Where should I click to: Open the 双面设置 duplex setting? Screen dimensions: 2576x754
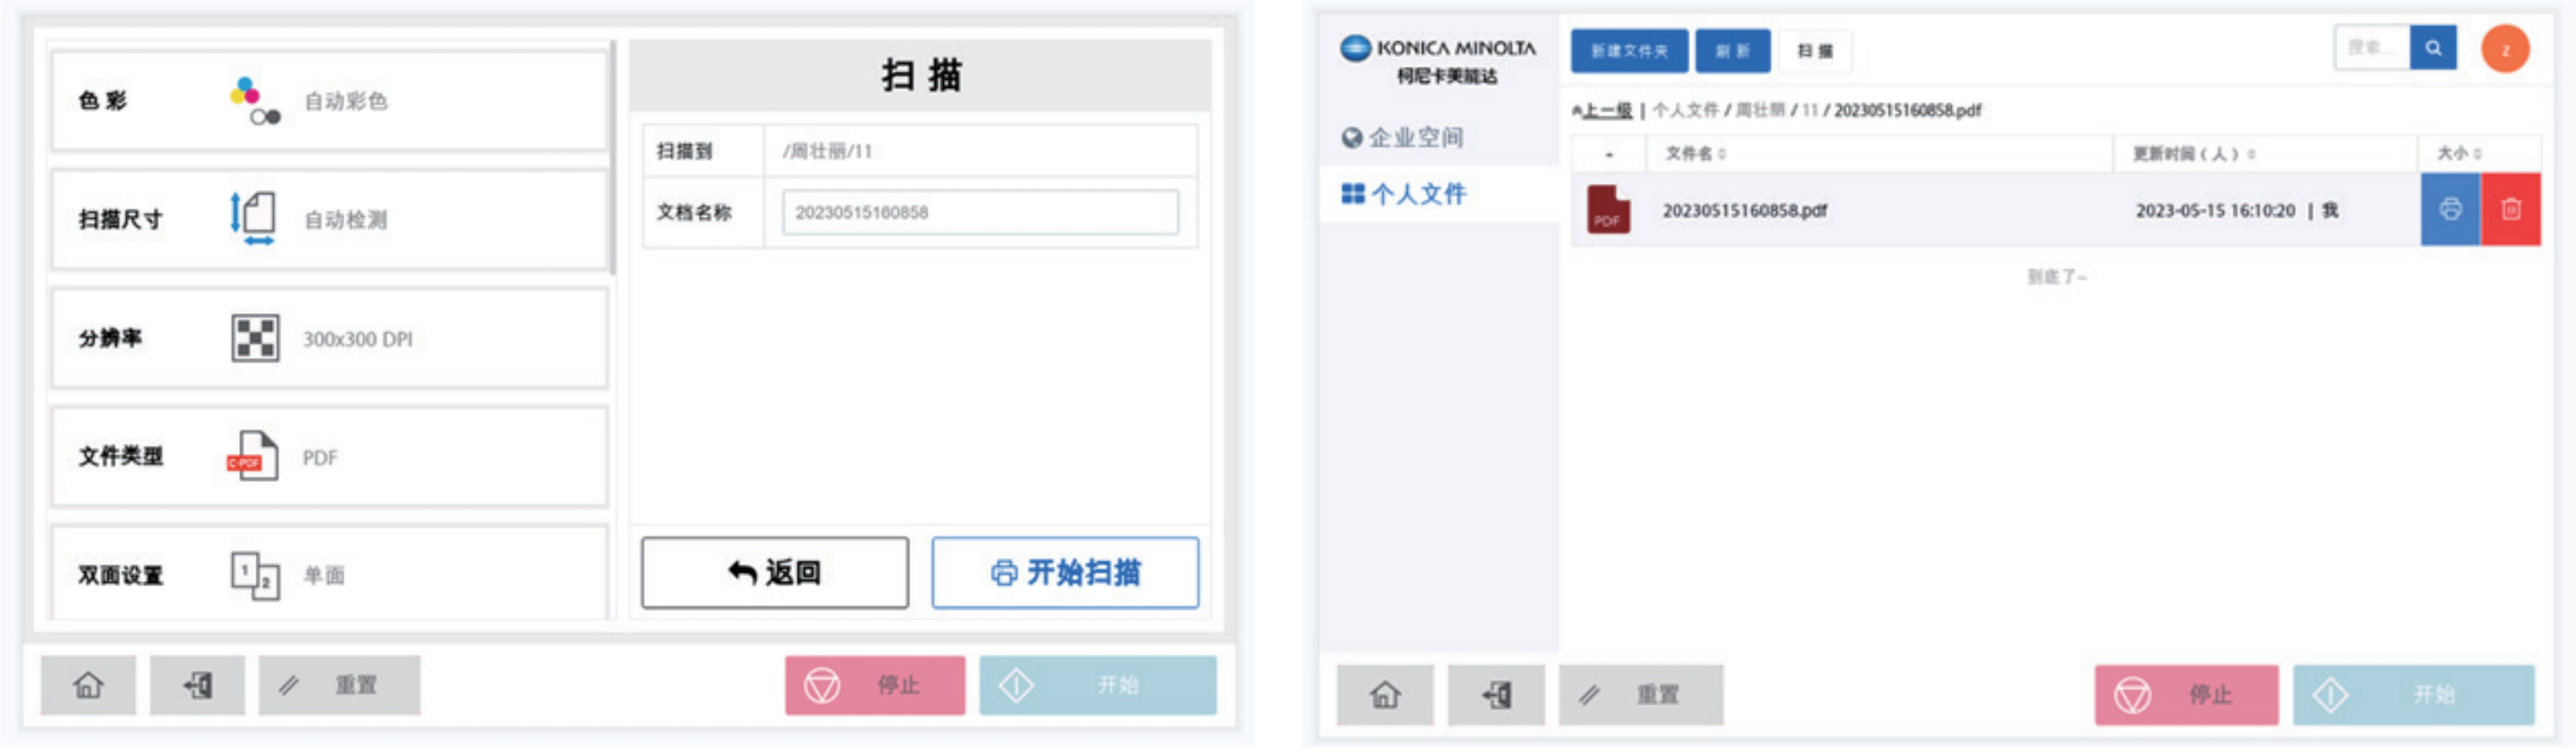point(329,575)
